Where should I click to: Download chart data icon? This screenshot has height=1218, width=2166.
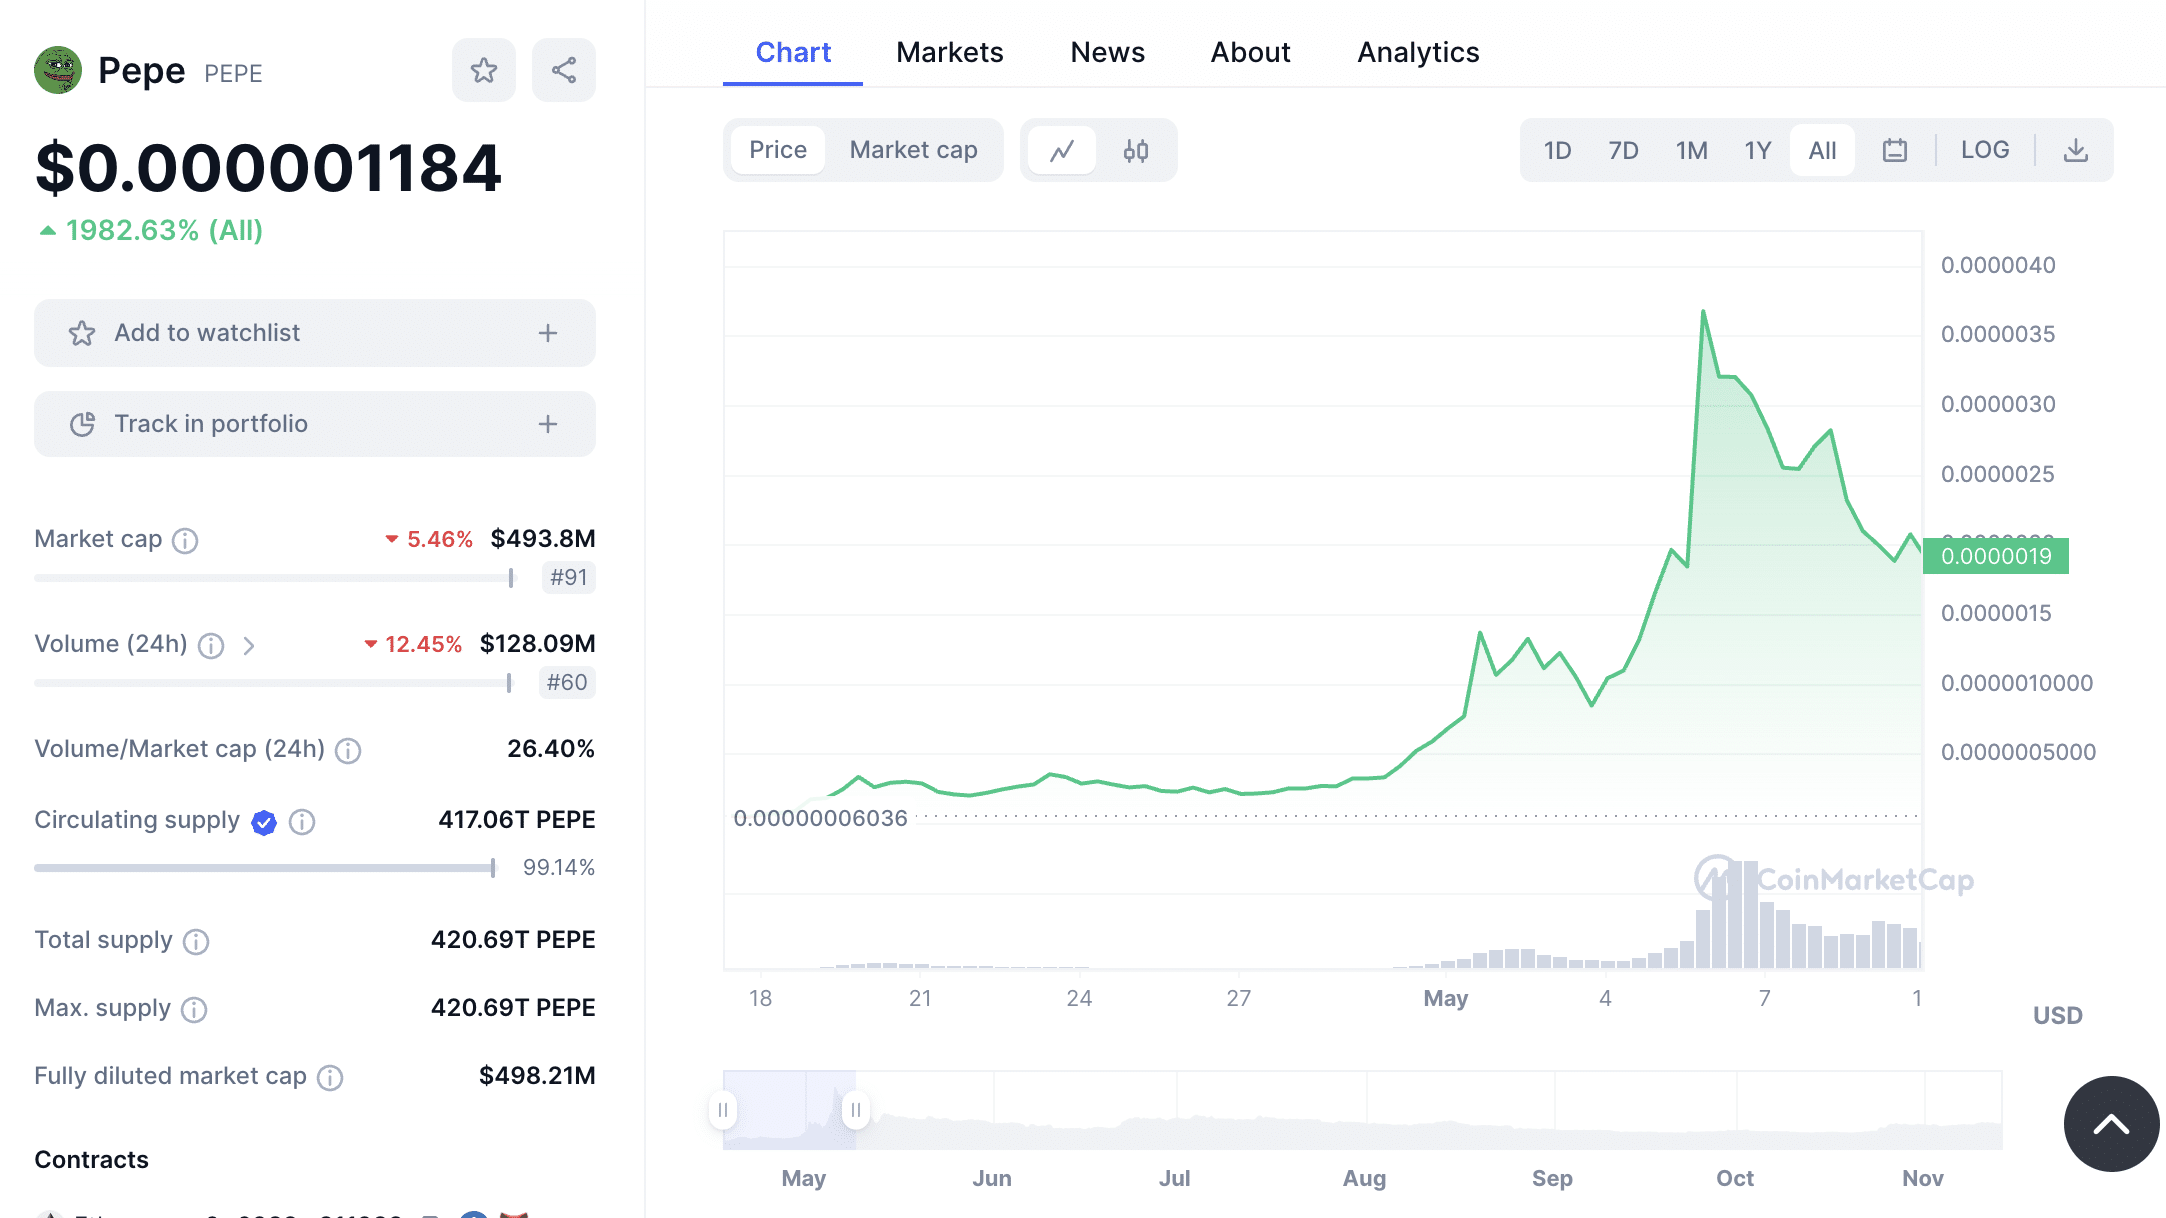tap(2076, 150)
